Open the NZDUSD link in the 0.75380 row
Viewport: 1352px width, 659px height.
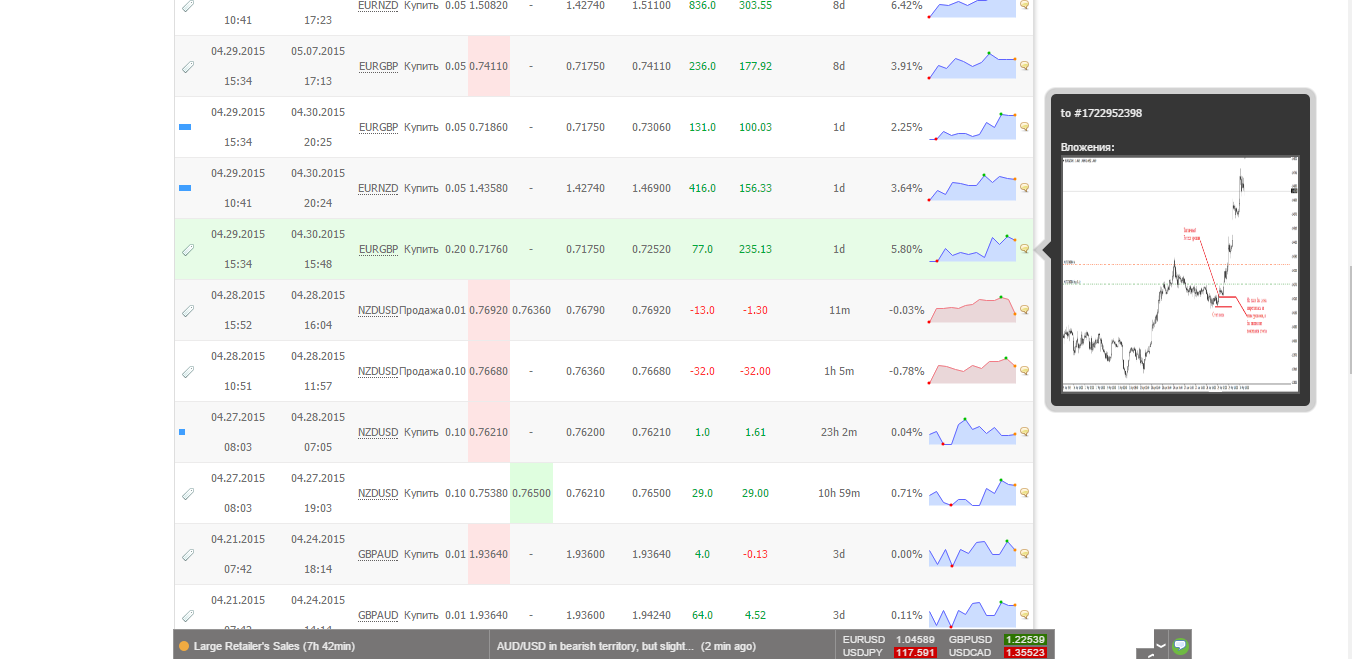tap(378, 493)
